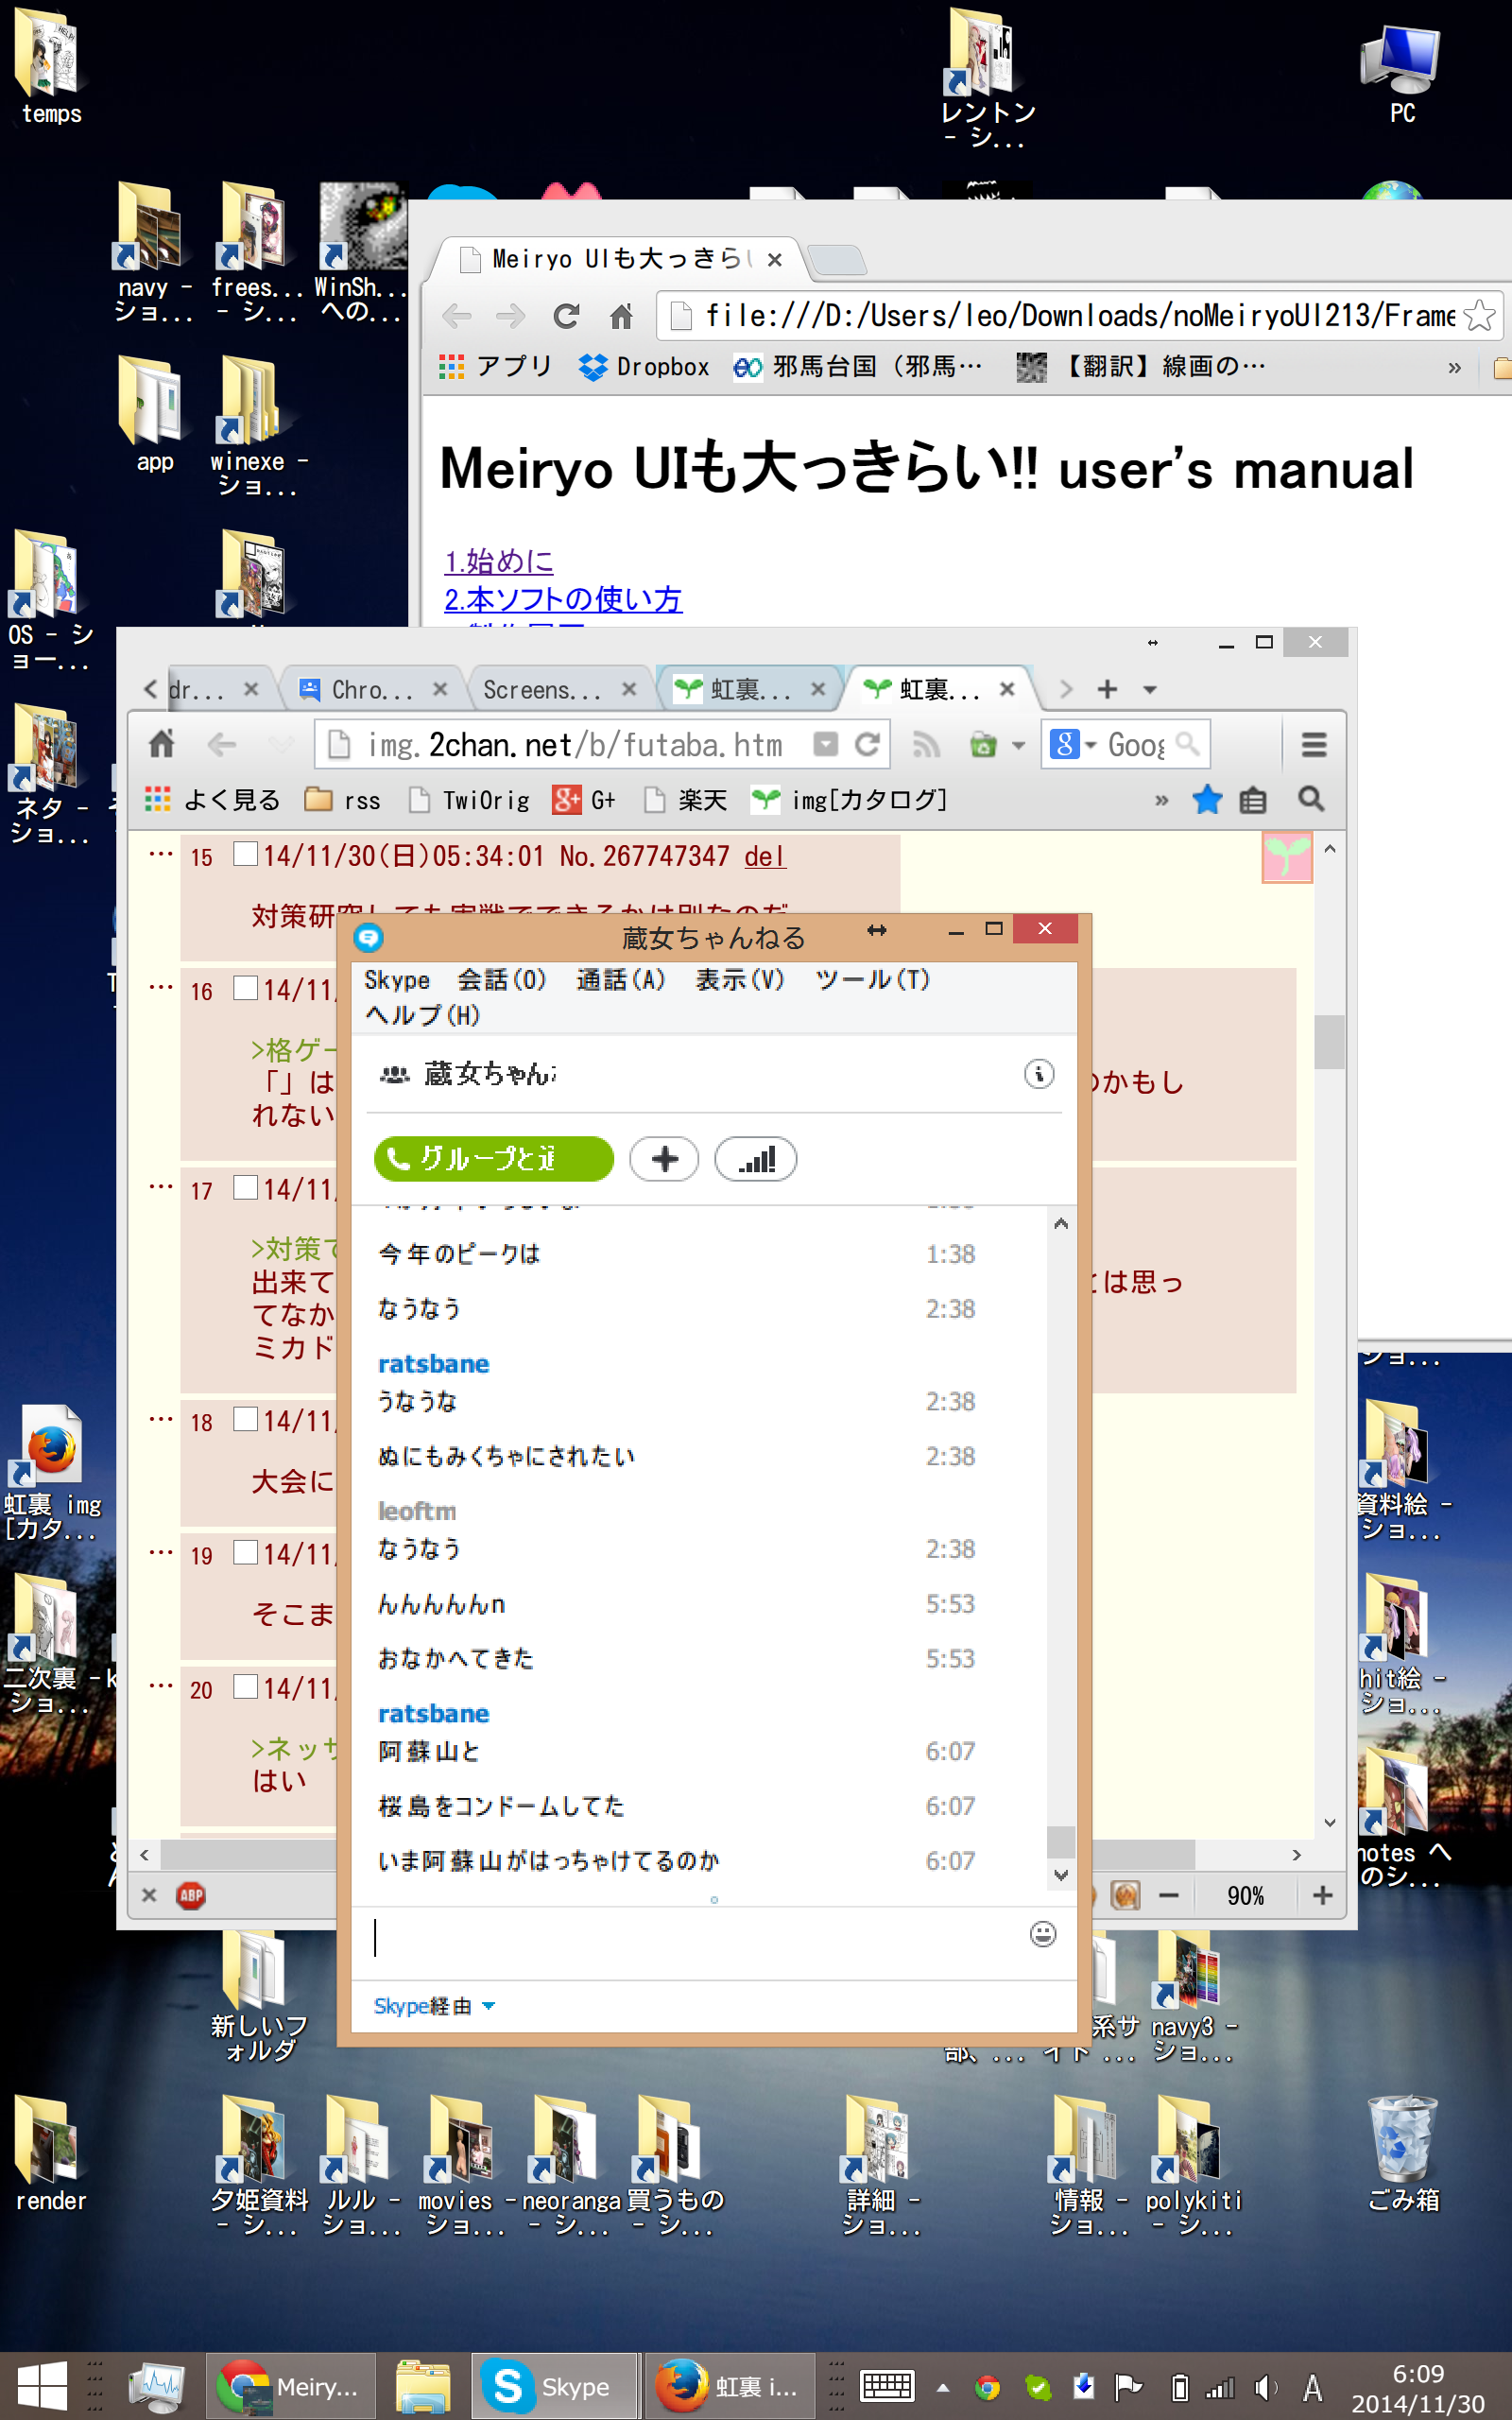Image resolution: width=1512 pixels, height=2420 pixels.
Task: Open the emoticon picker in Skype
Action: coord(1042,1934)
